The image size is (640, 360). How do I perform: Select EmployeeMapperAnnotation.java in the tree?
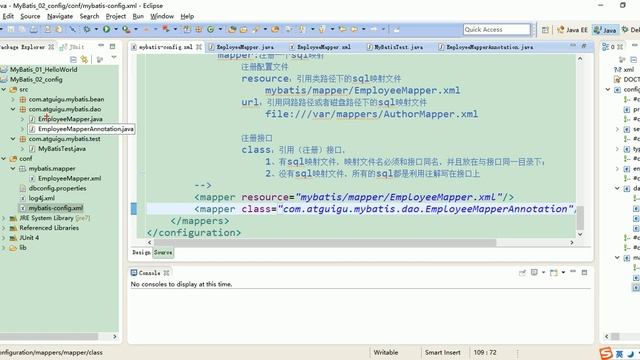86,129
